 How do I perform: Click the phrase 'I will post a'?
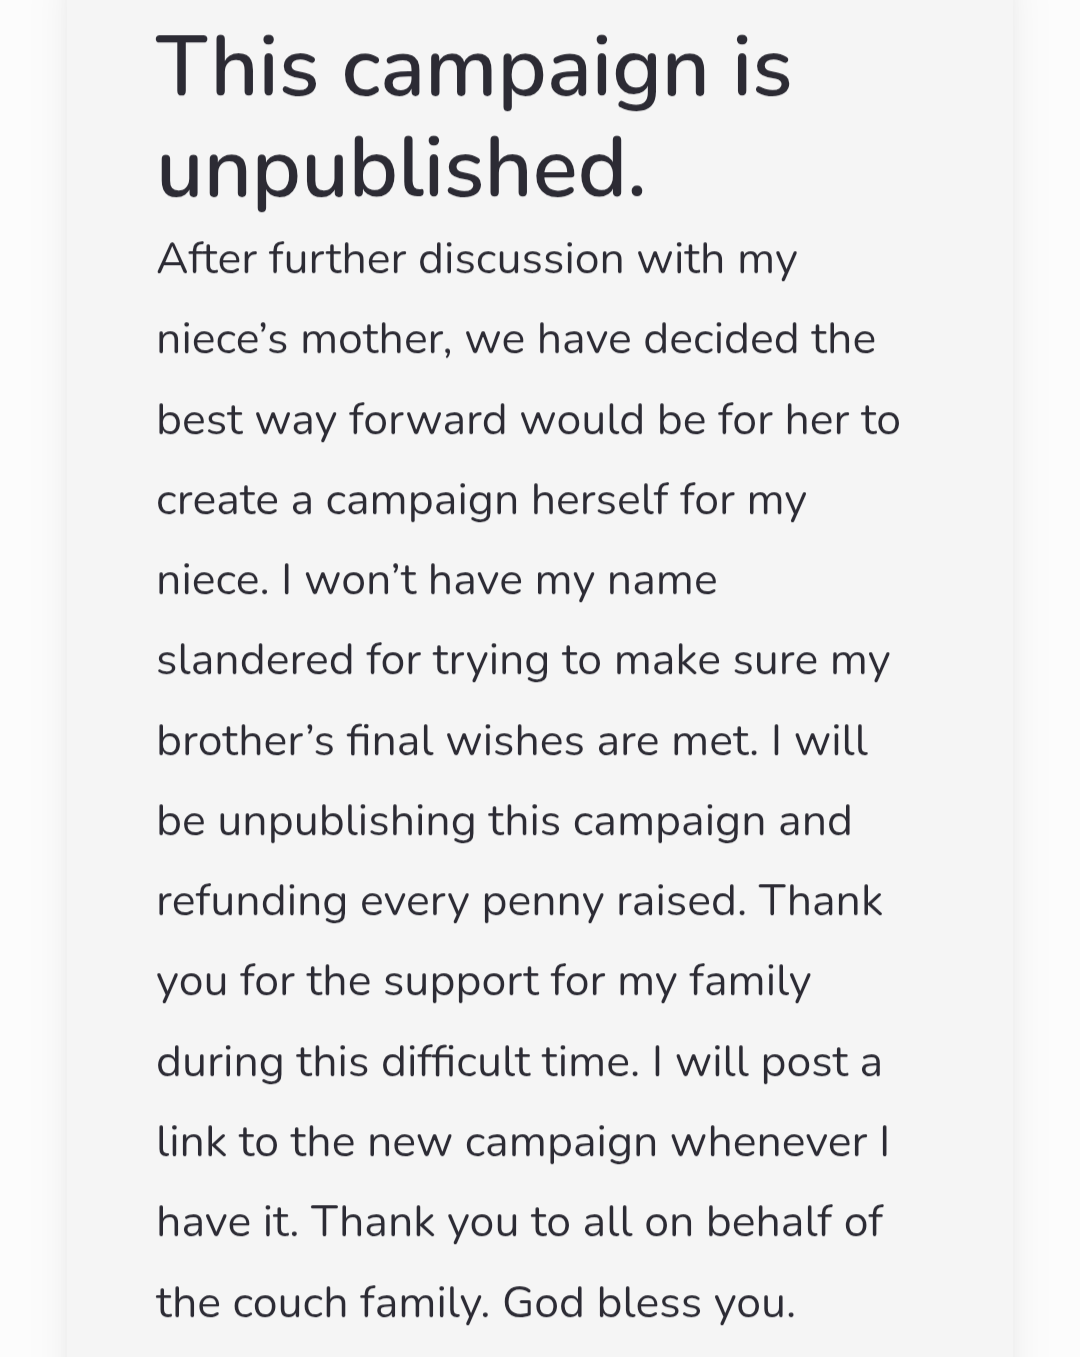(x=766, y=1062)
